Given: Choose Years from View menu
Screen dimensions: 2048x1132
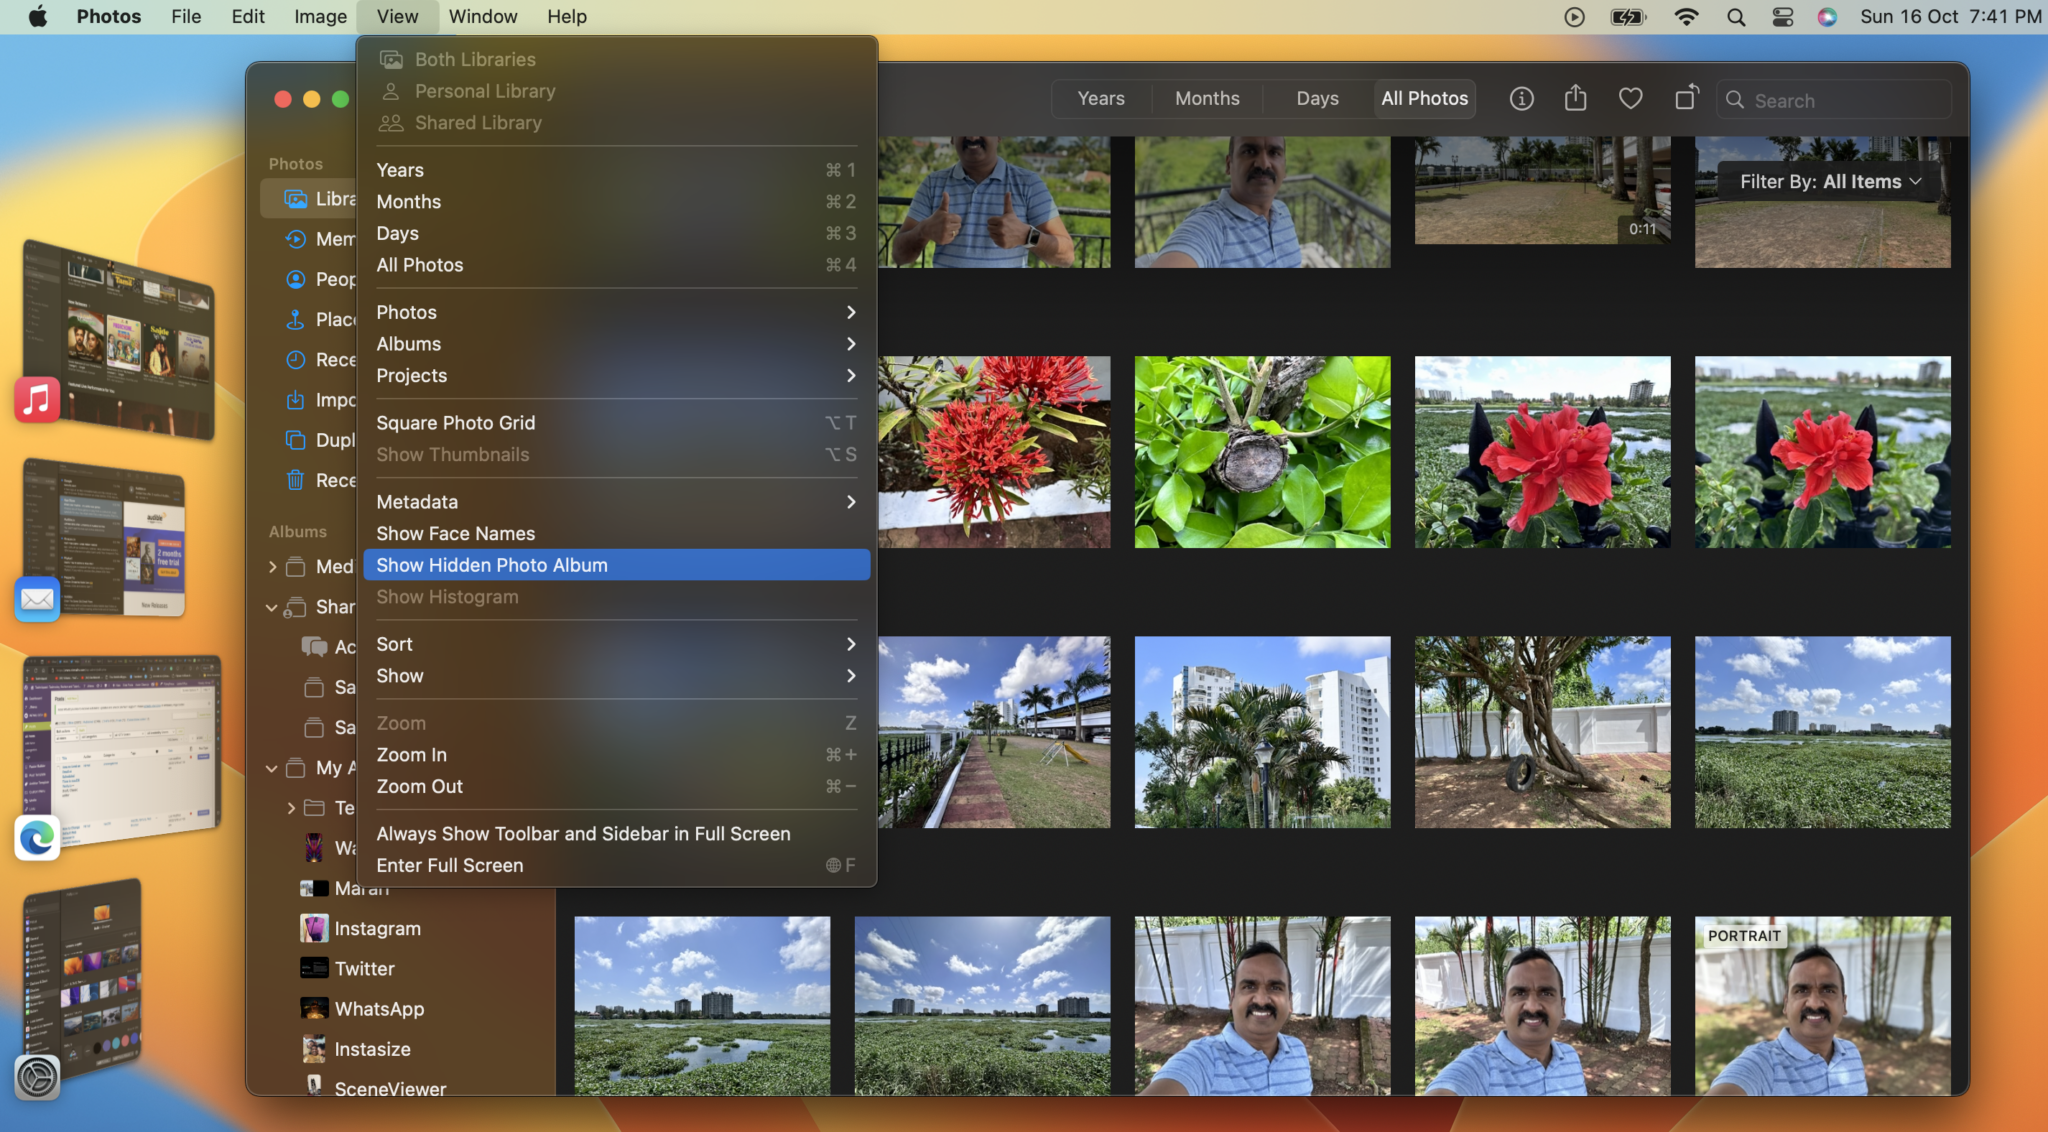Looking at the screenshot, I should 616,170.
